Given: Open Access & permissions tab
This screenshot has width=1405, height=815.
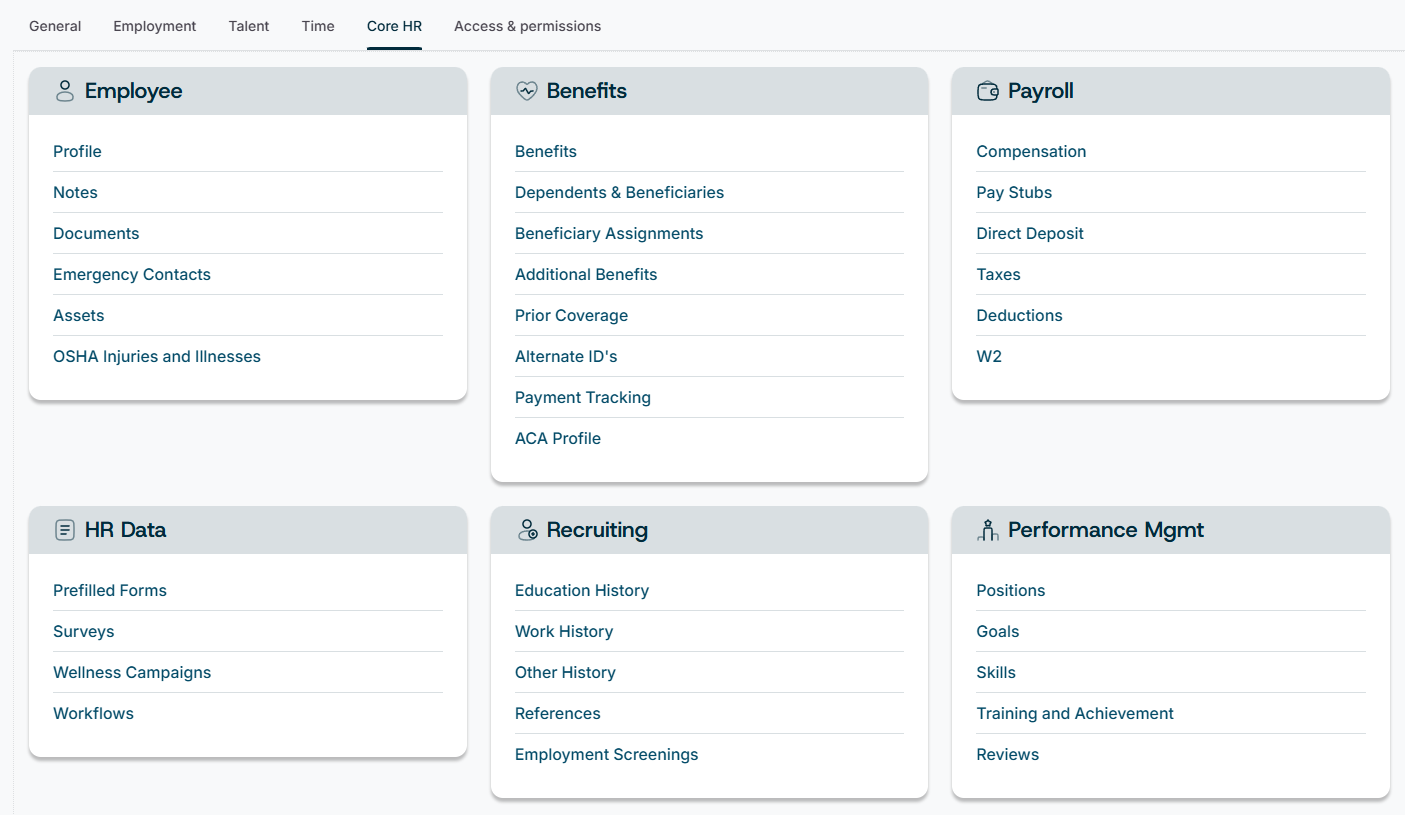Looking at the screenshot, I should pos(528,26).
